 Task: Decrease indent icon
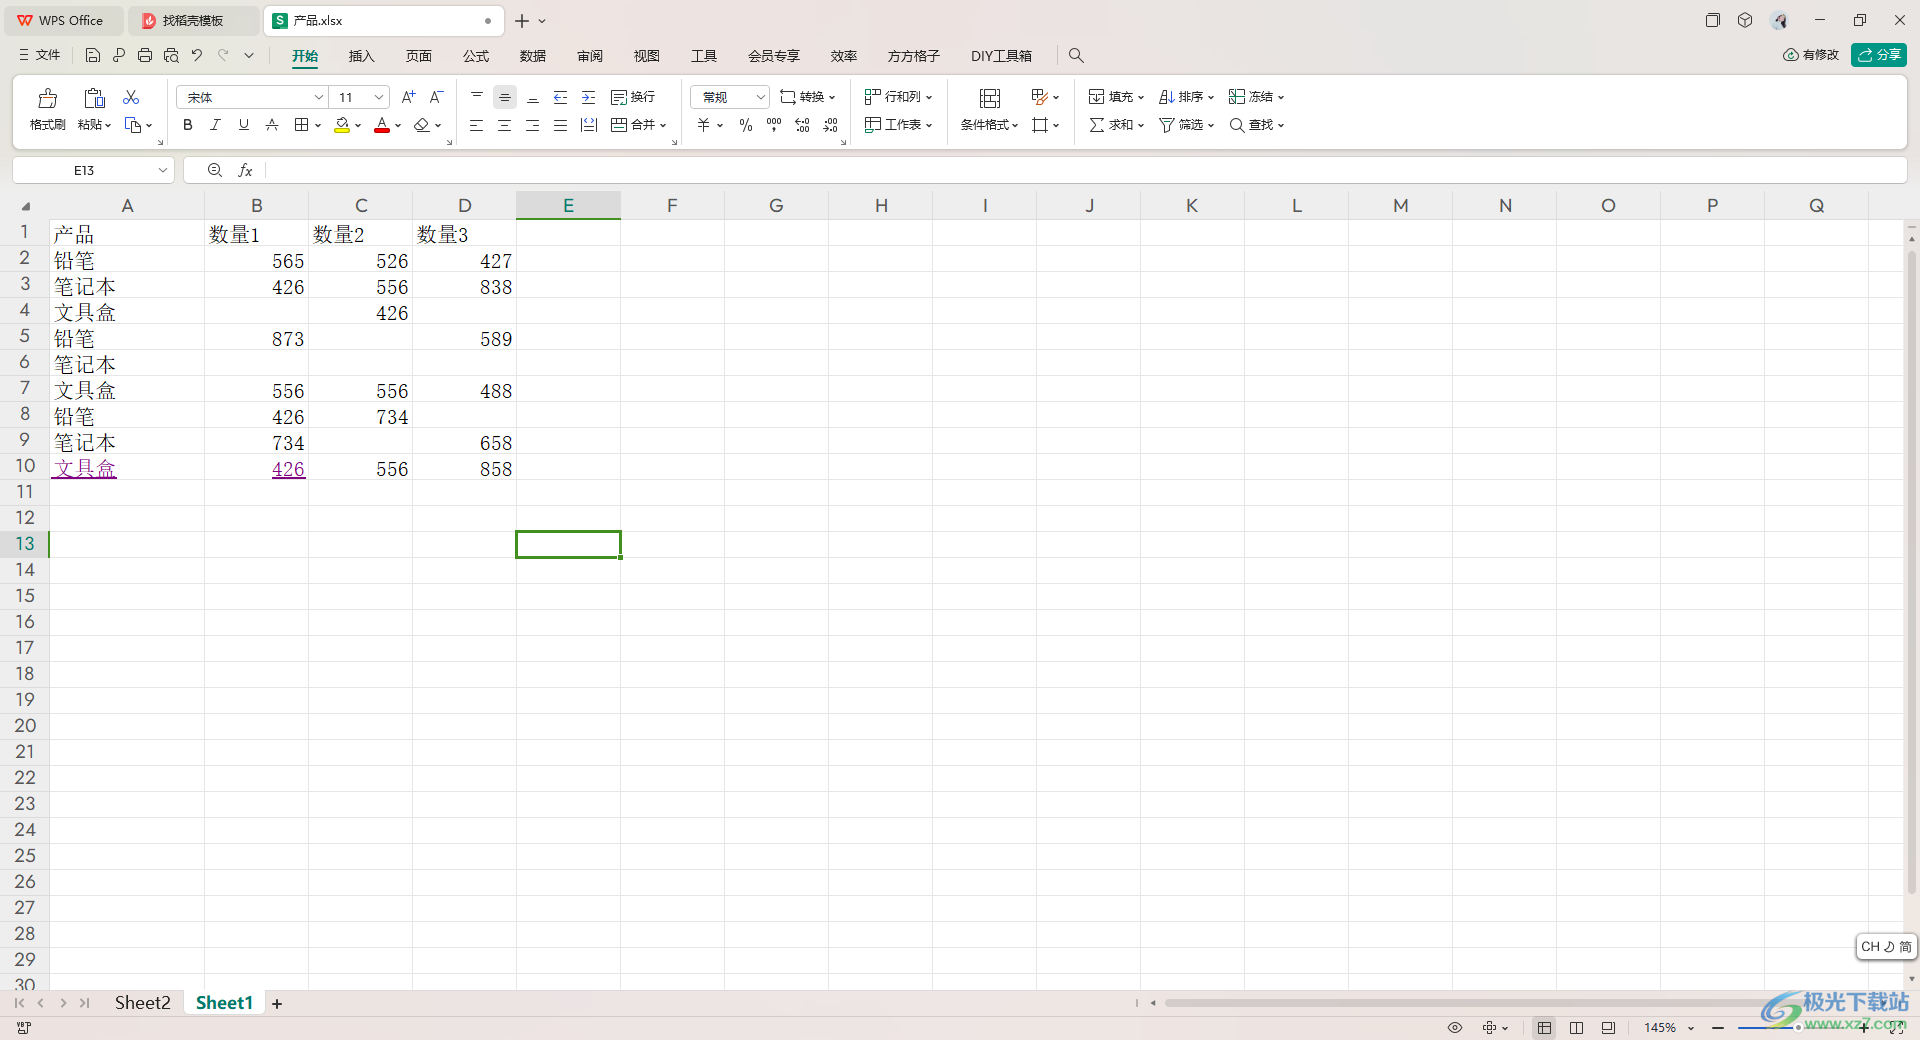pos(561,97)
